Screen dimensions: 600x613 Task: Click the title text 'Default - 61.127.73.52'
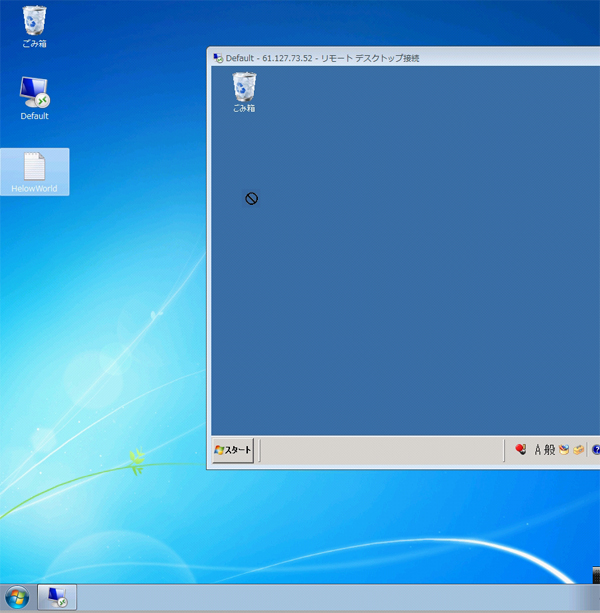[x=269, y=58]
